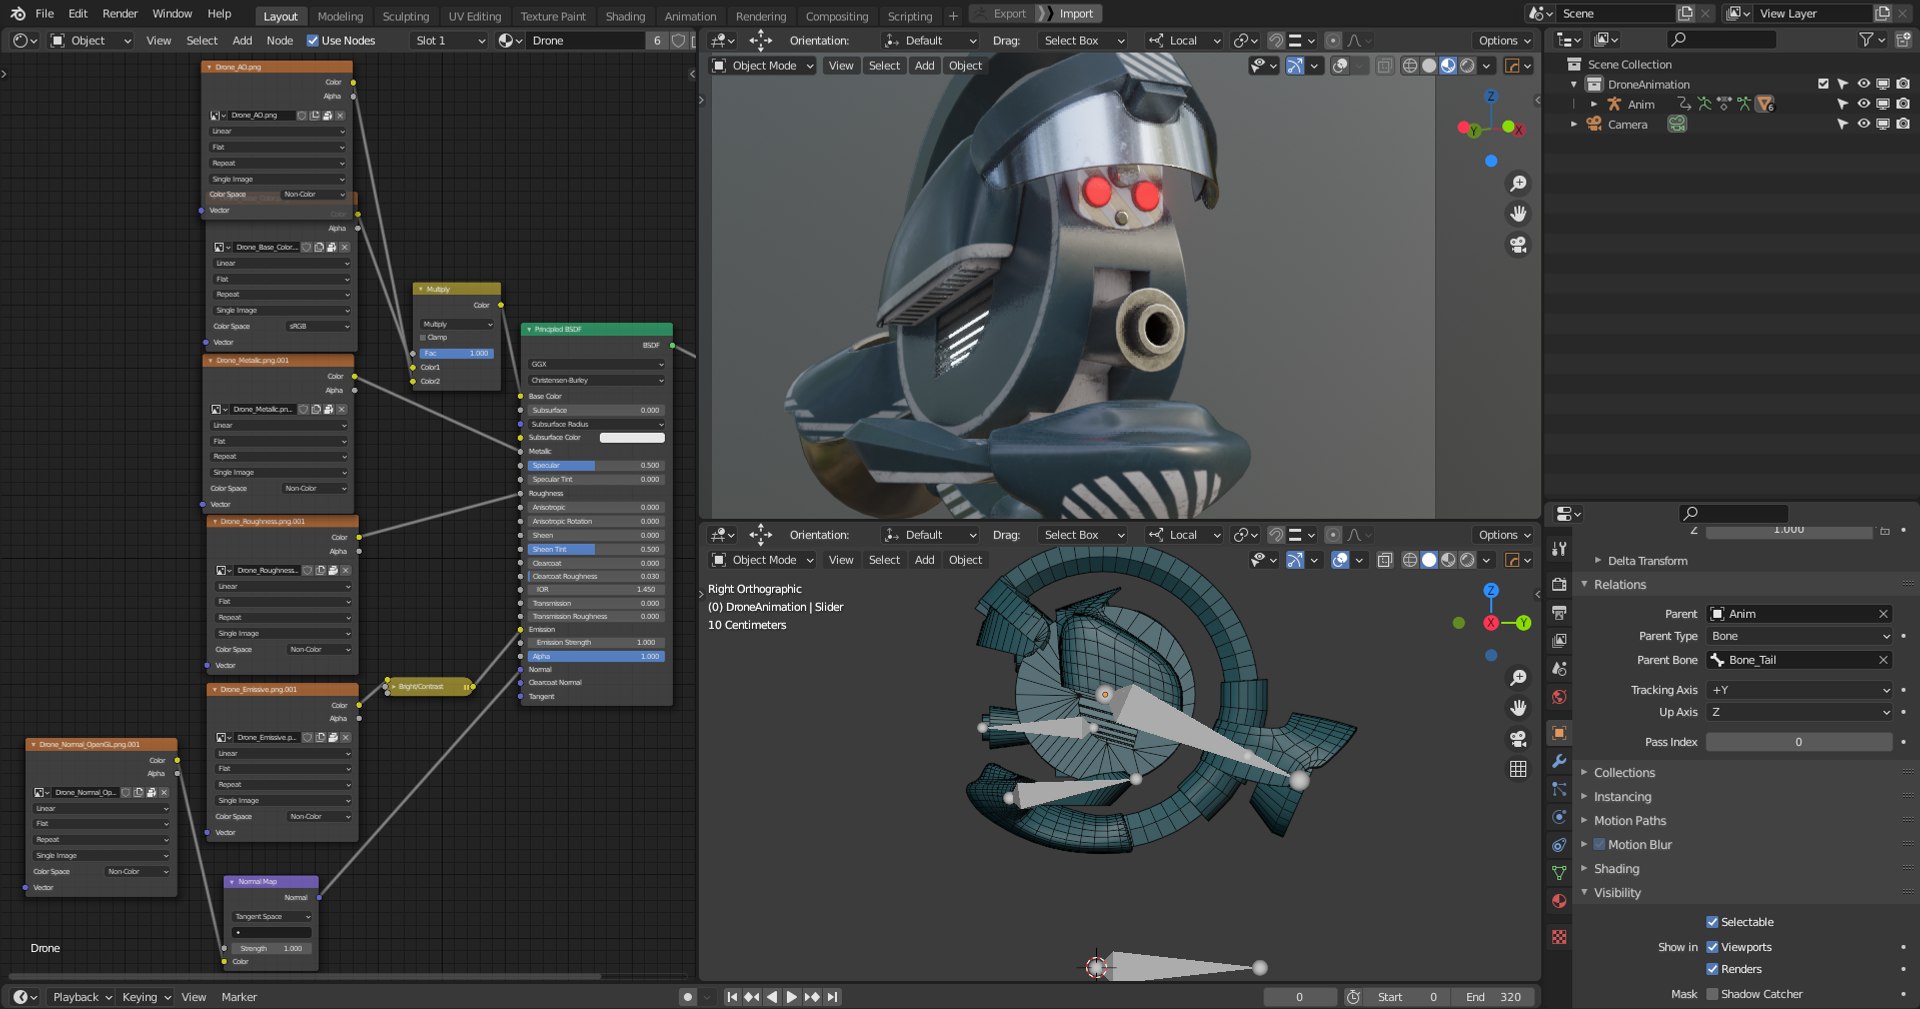Open the Playback popover in timeline
This screenshot has width=1920, height=1009.
[x=82, y=997]
